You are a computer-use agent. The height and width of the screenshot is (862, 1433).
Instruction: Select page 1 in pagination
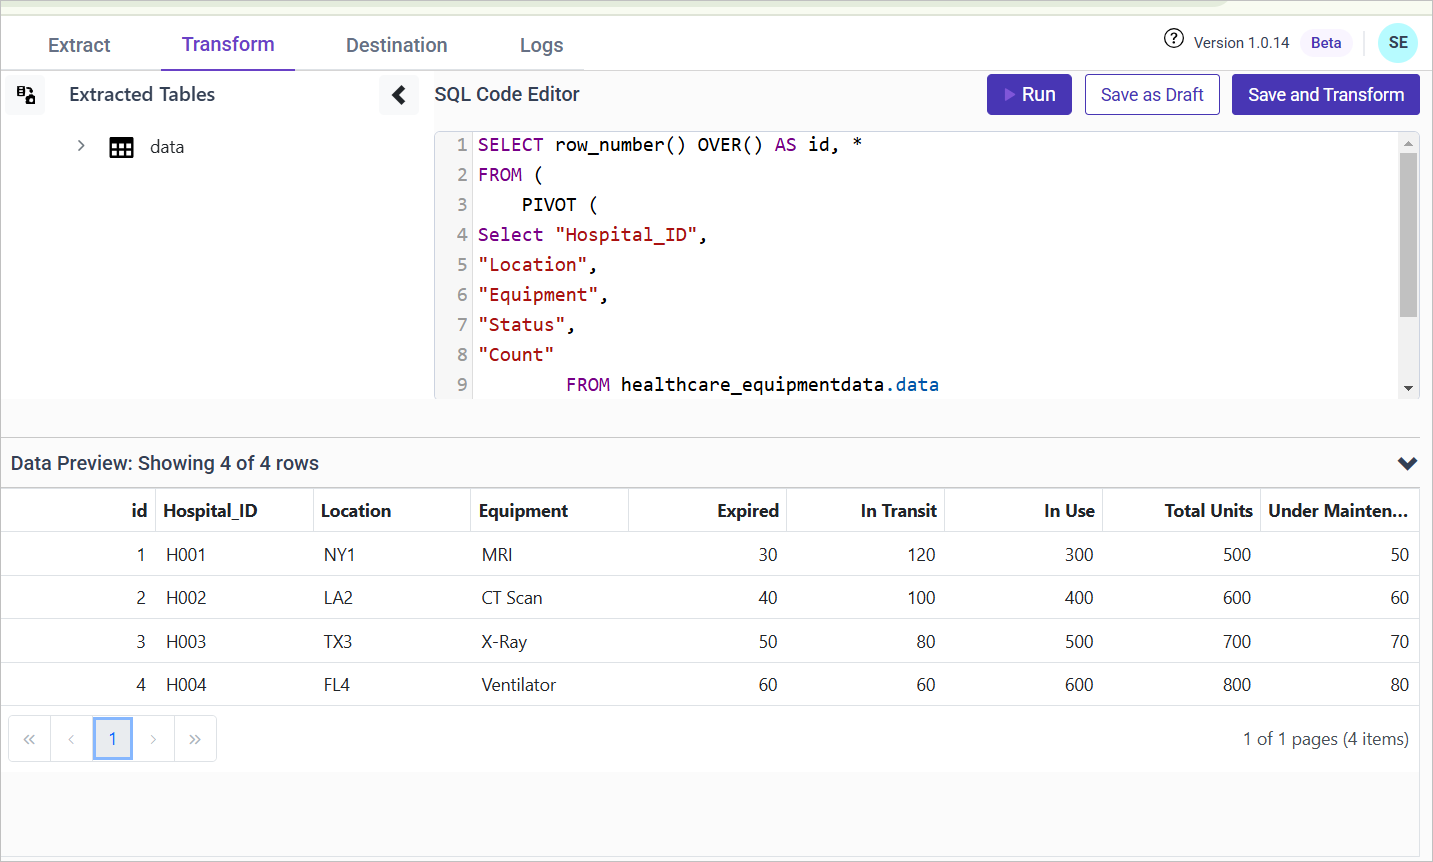pyautogui.click(x=113, y=739)
